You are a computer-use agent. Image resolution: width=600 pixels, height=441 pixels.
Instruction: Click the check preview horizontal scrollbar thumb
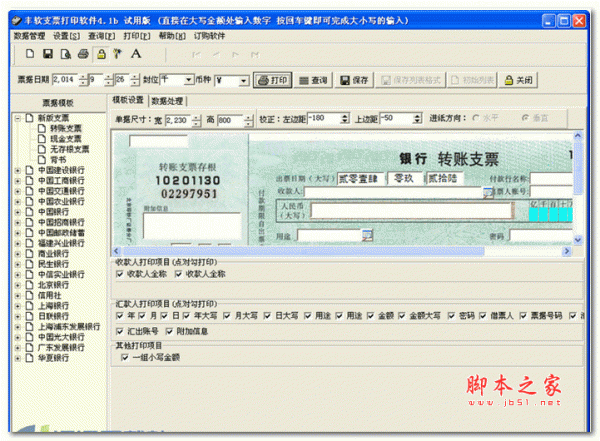click(x=303, y=251)
